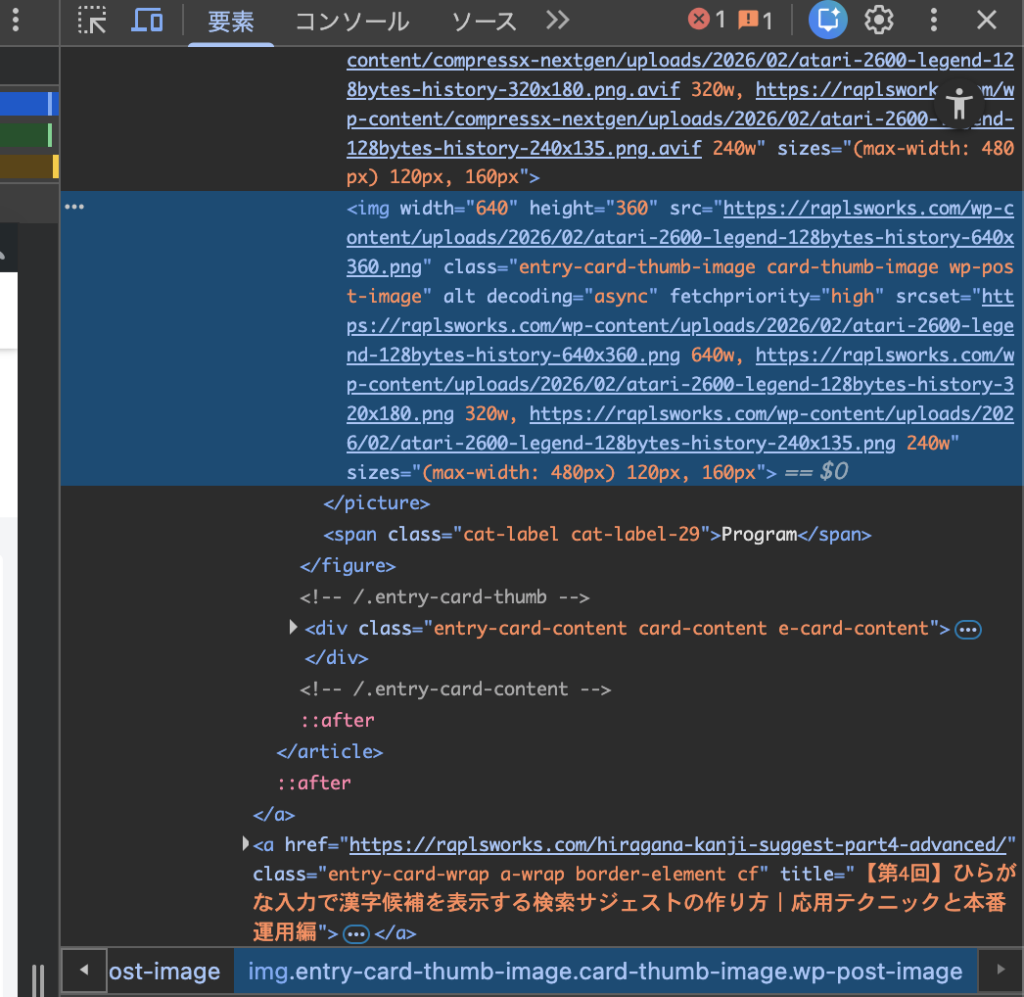
Task: Click the three-dot actions on selected node
Action: (74, 208)
